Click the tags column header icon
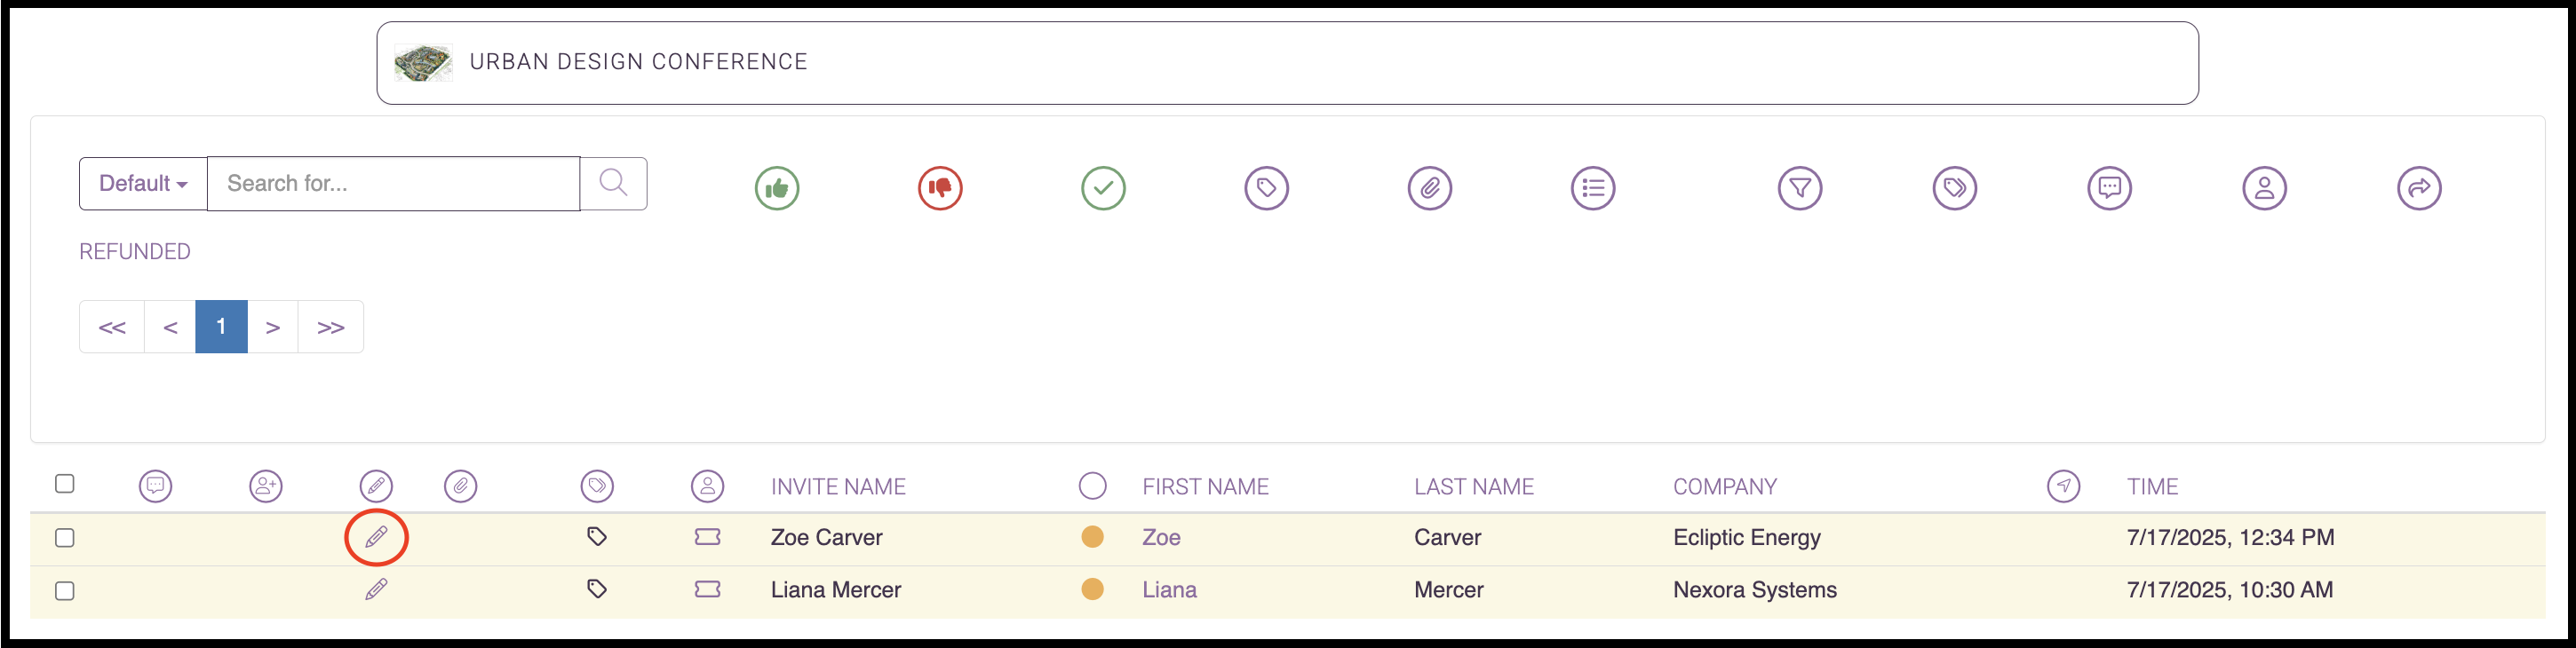Image resolution: width=2576 pixels, height=648 pixels. (597, 487)
